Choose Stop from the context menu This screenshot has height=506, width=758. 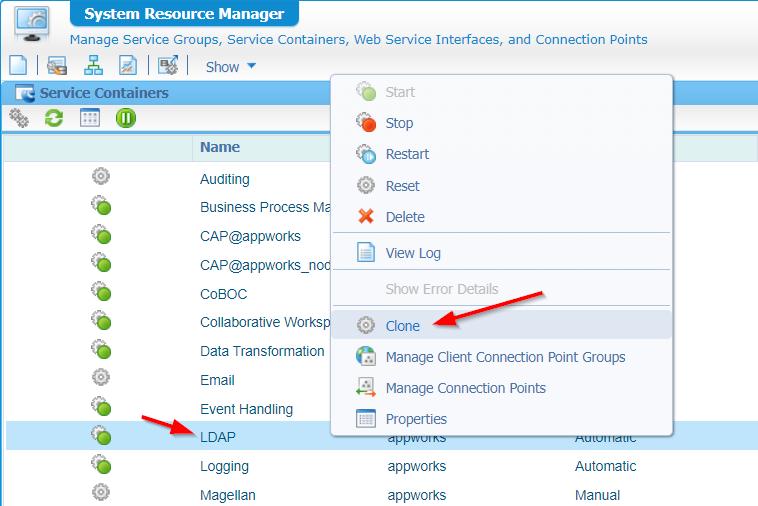399,123
